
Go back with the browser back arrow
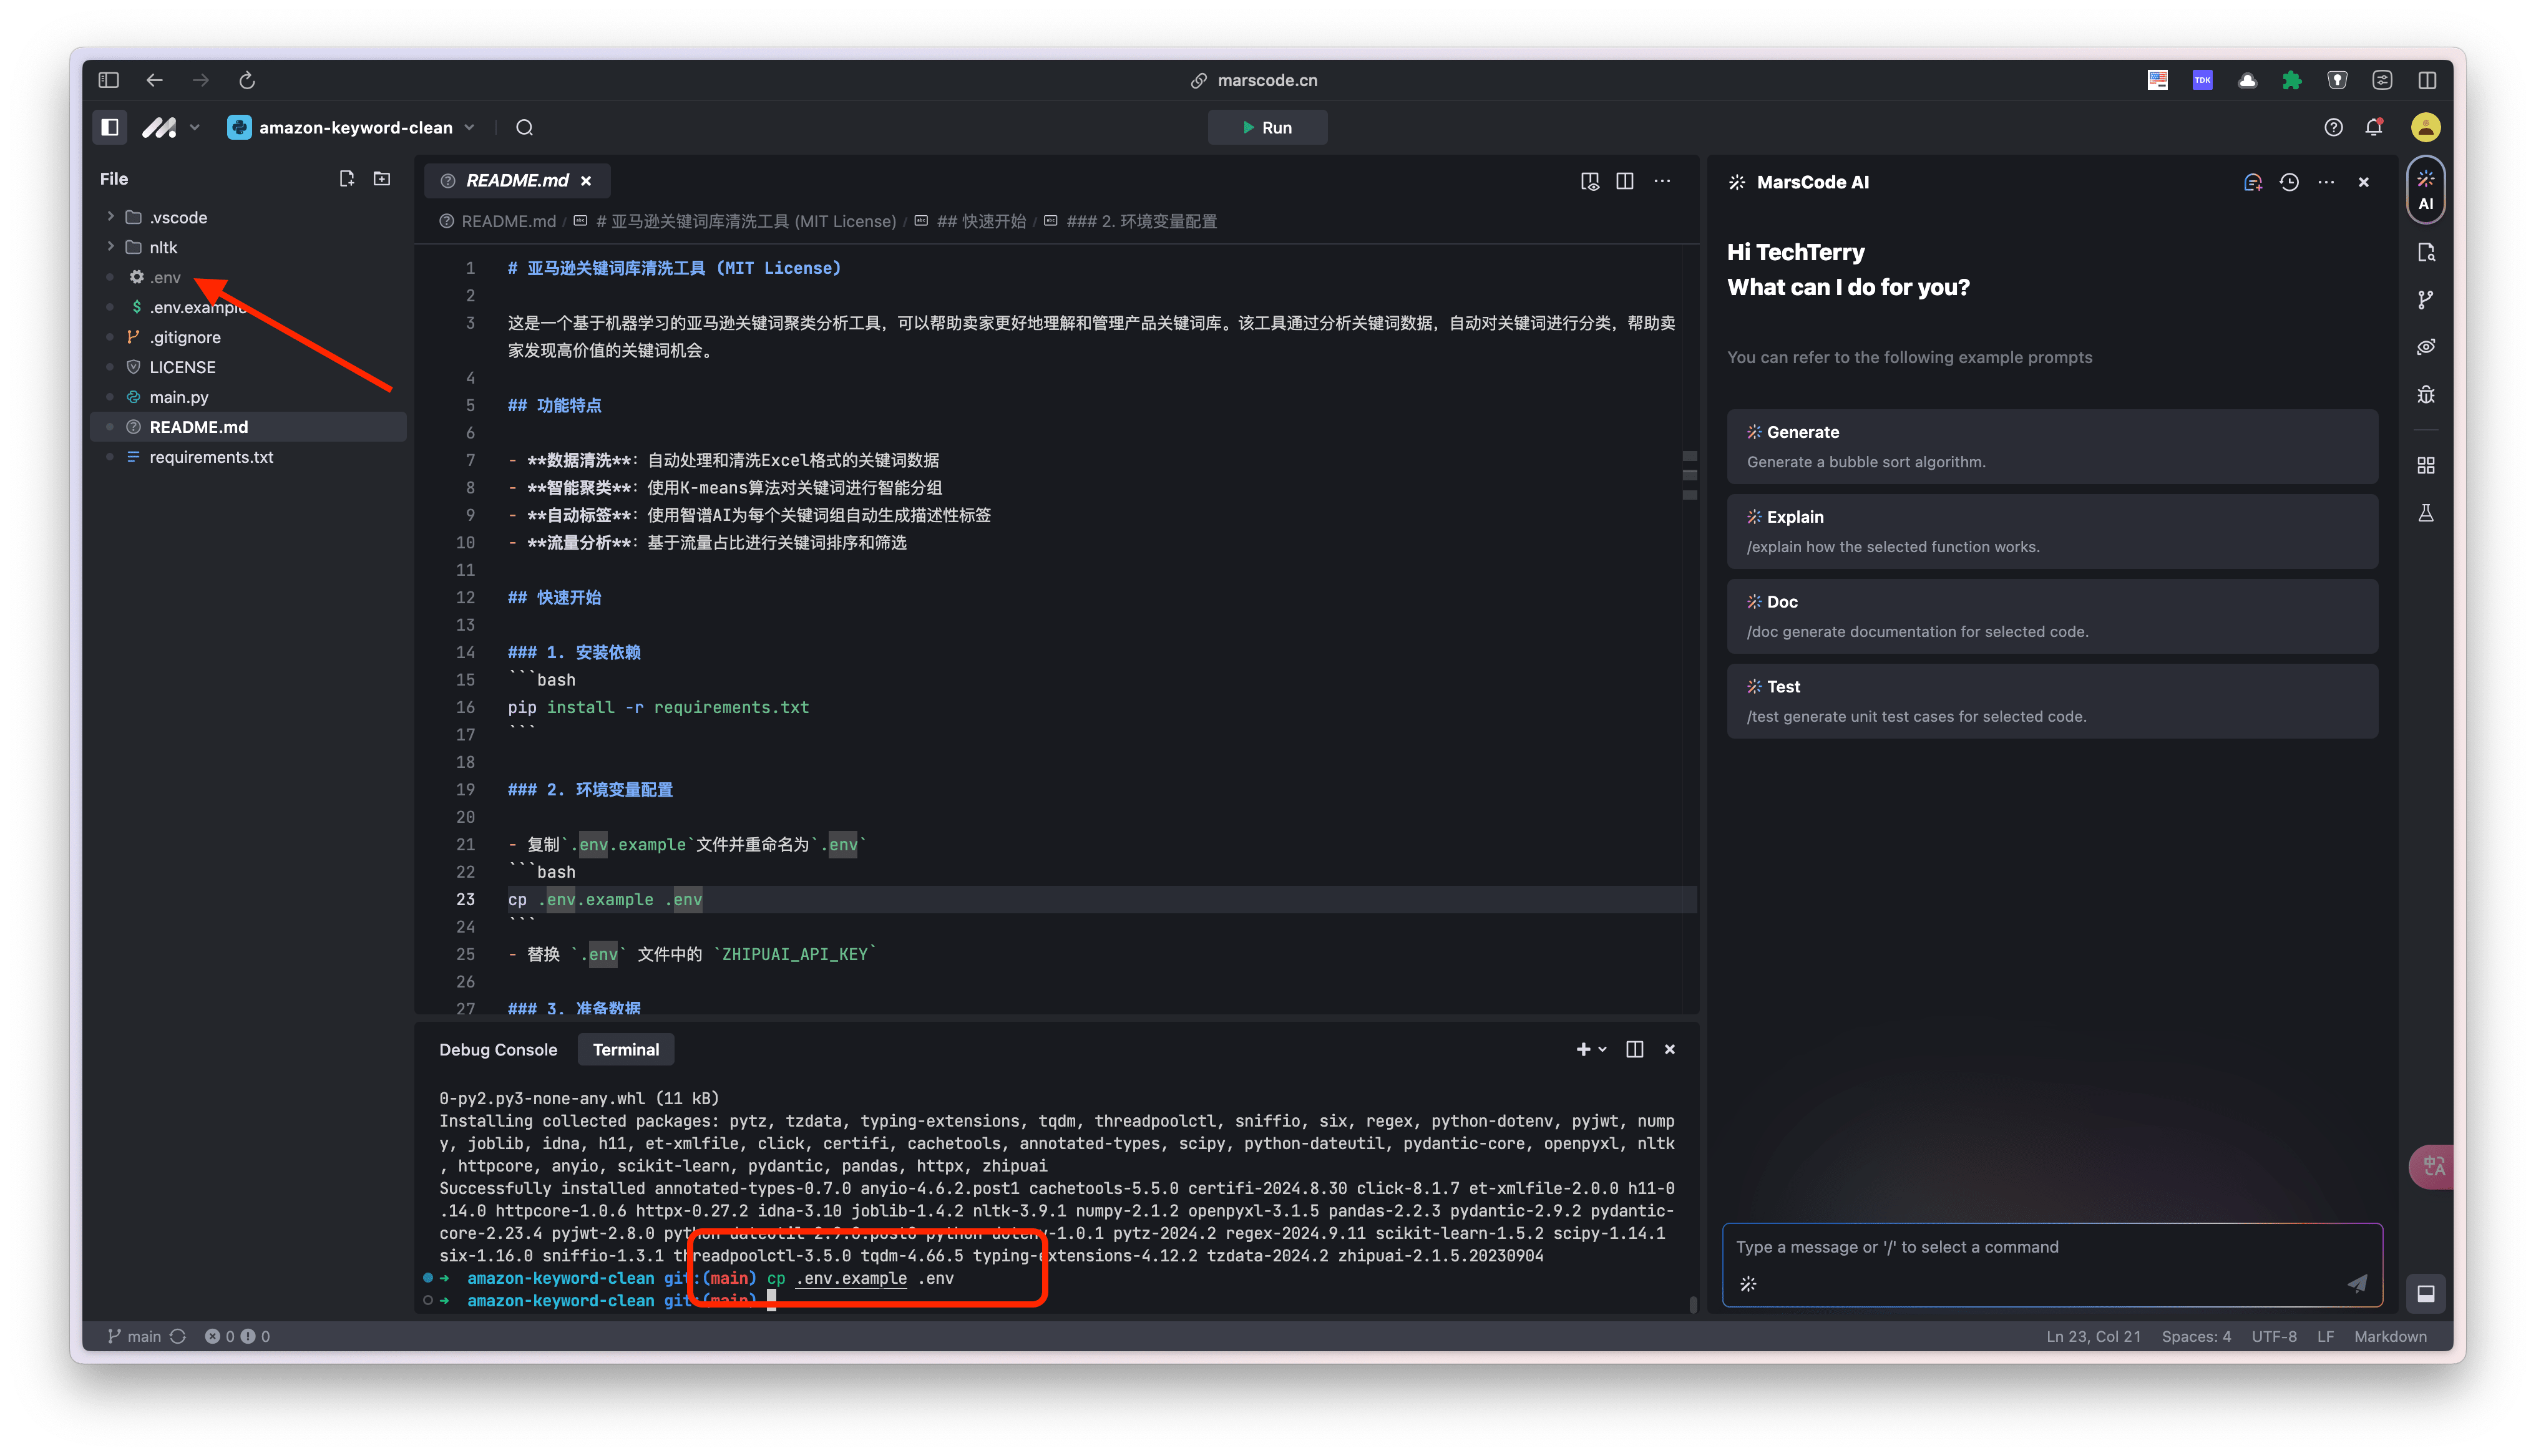[154, 80]
